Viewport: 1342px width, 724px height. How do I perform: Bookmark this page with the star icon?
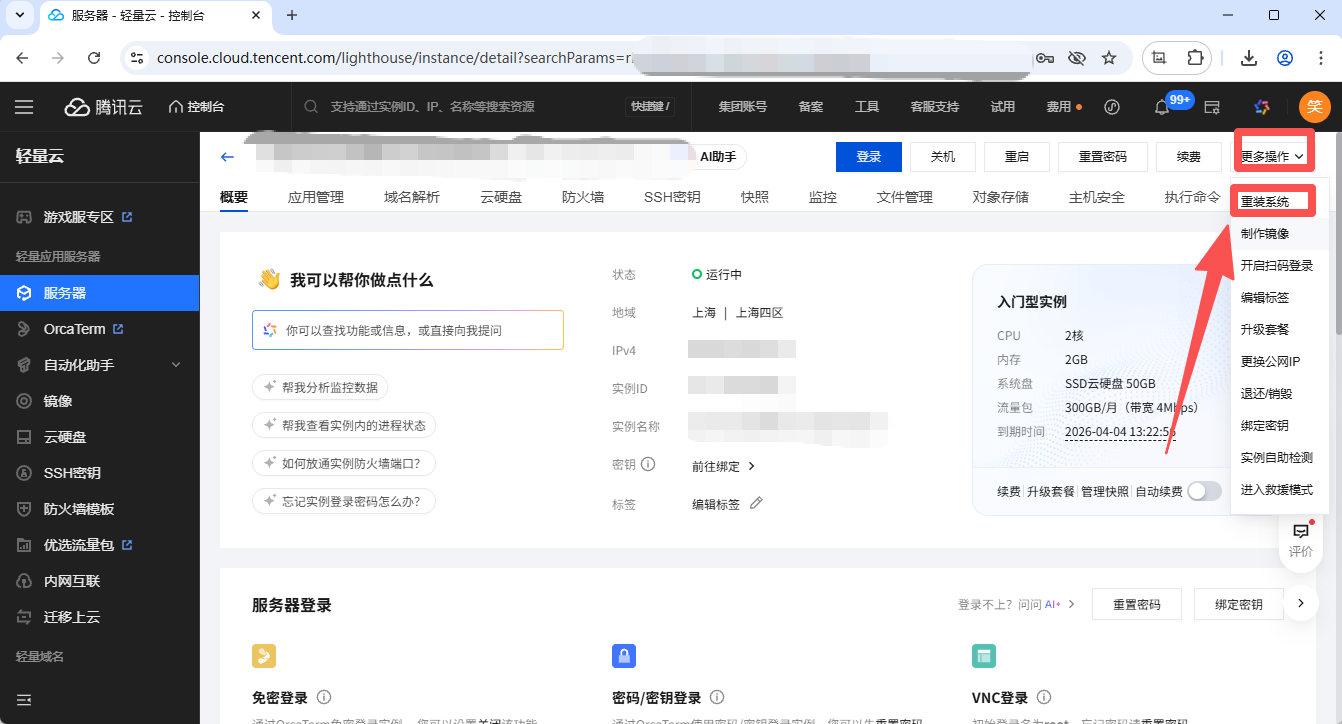(1109, 58)
